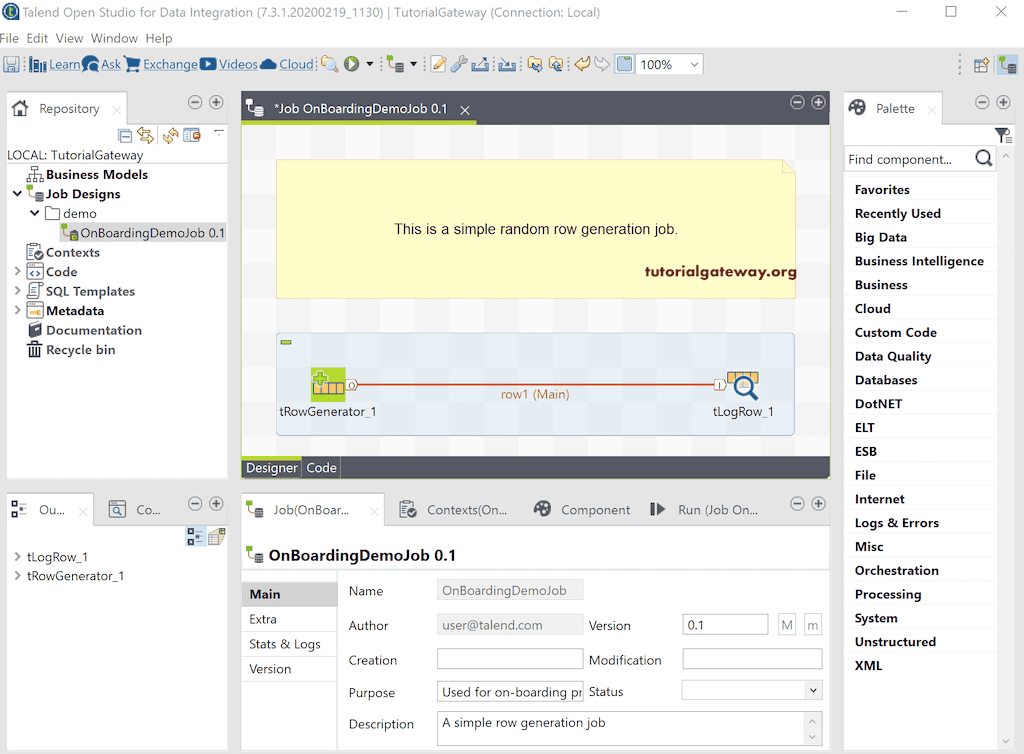Viewport: 1024px width, 754px height.
Task: Click the pencil edit toolbar icon
Action: 439,64
